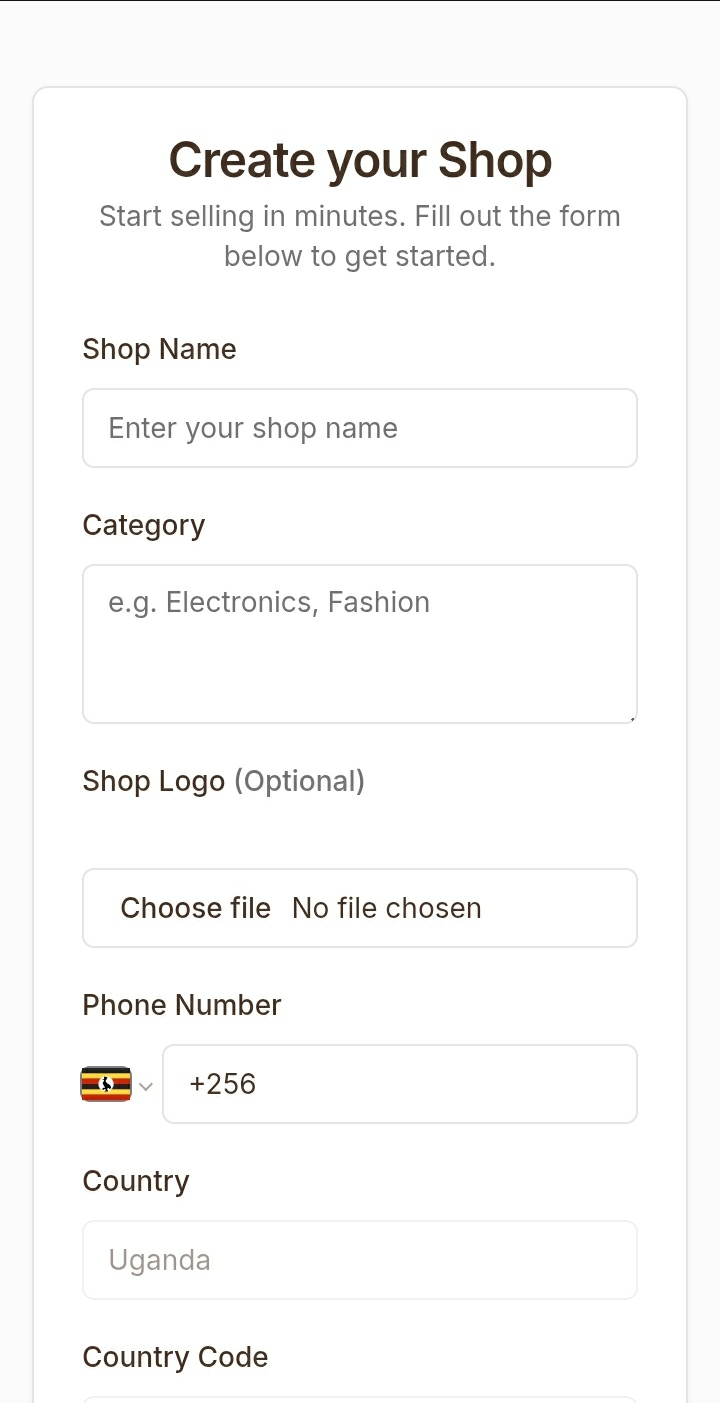
Task: Focus the phone number field showing +256
Action: pyautogui.click(x=400, y=1084)
